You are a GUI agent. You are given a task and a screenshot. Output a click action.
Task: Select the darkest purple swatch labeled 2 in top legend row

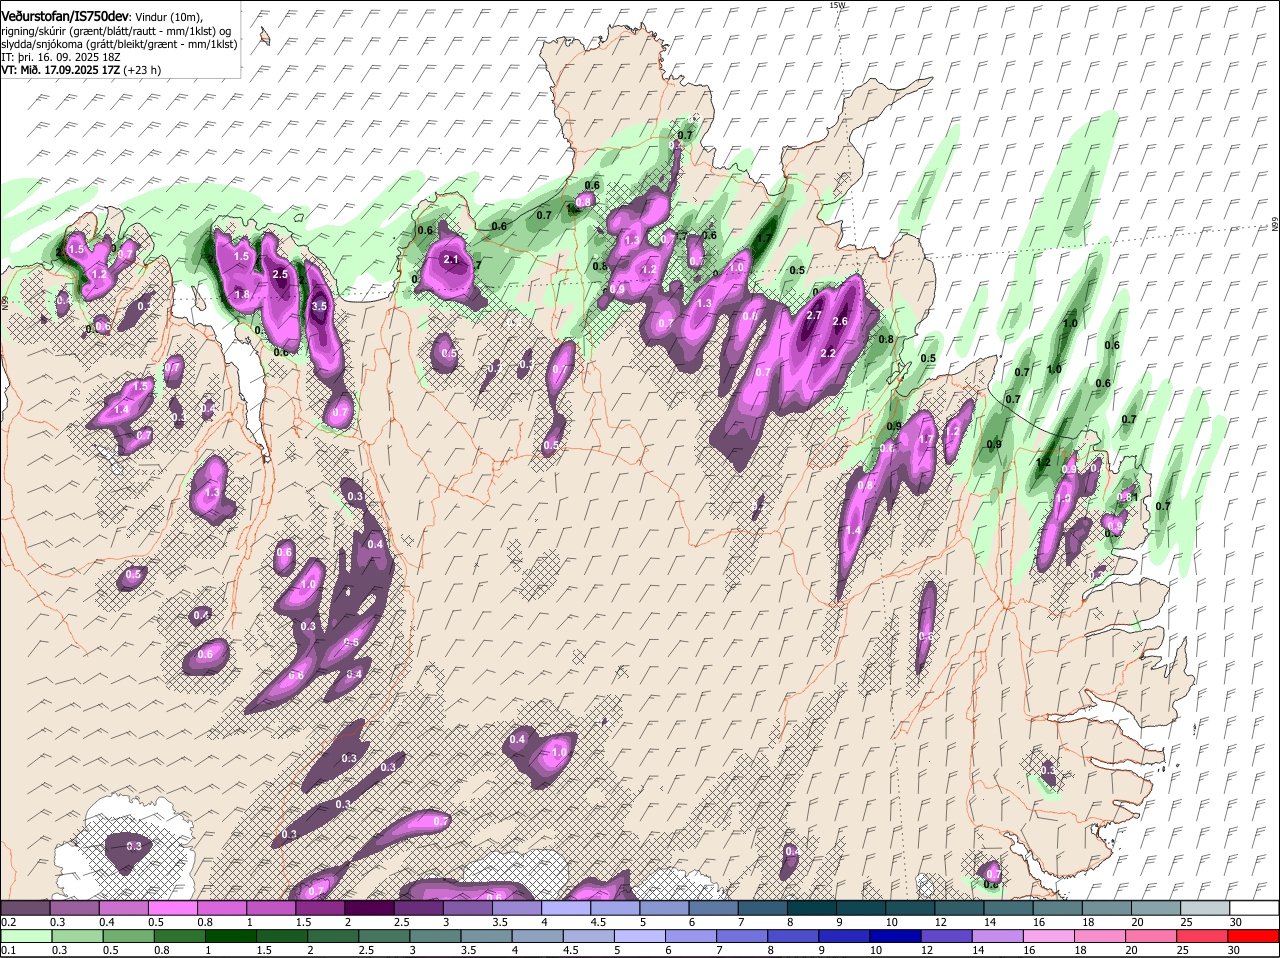tap(369, 907)
